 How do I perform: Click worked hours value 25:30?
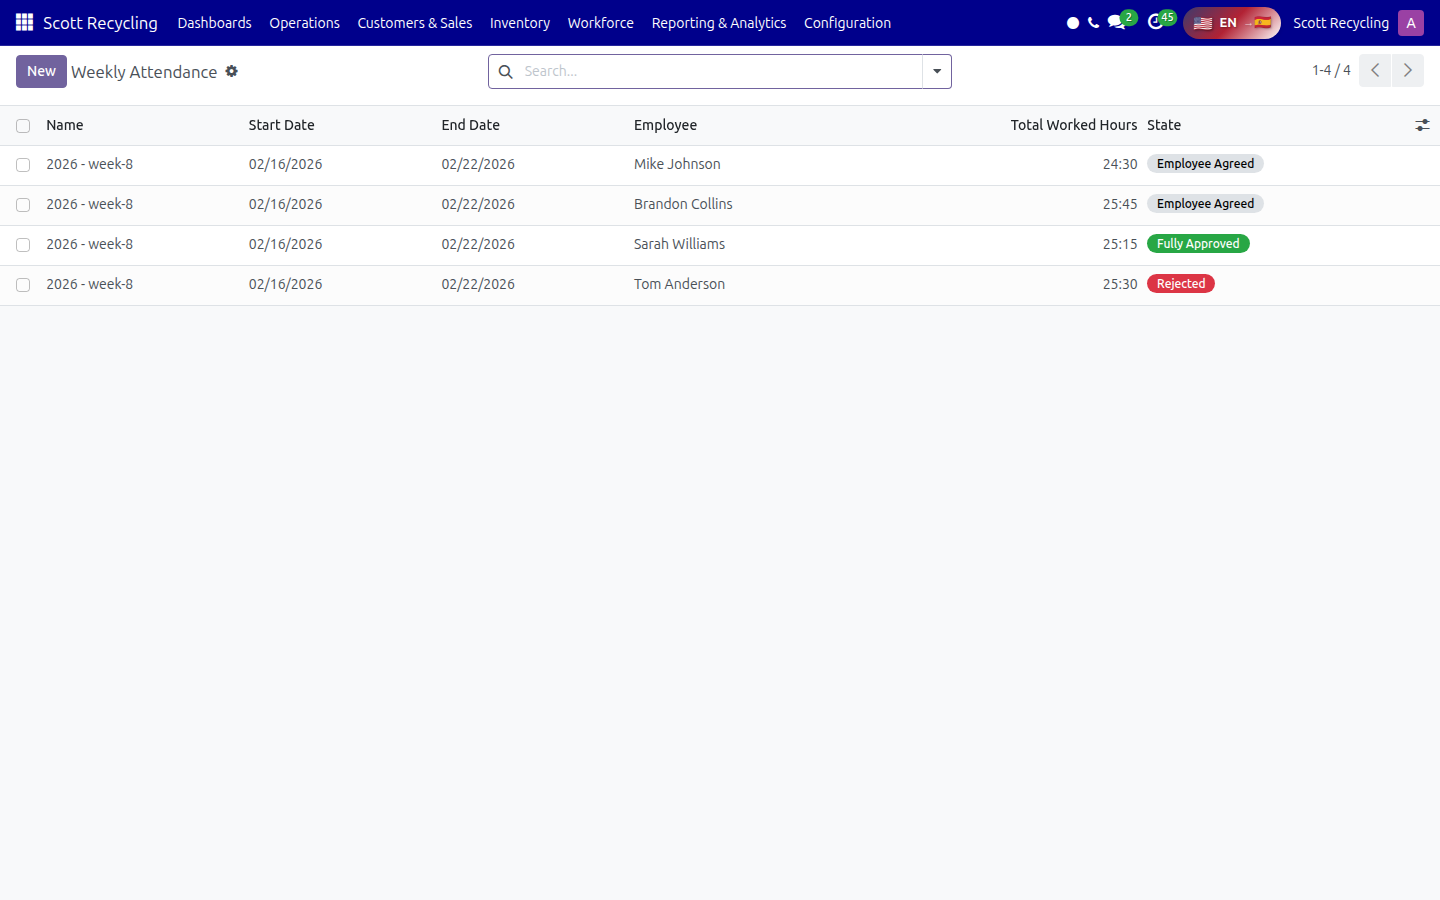1120,284
